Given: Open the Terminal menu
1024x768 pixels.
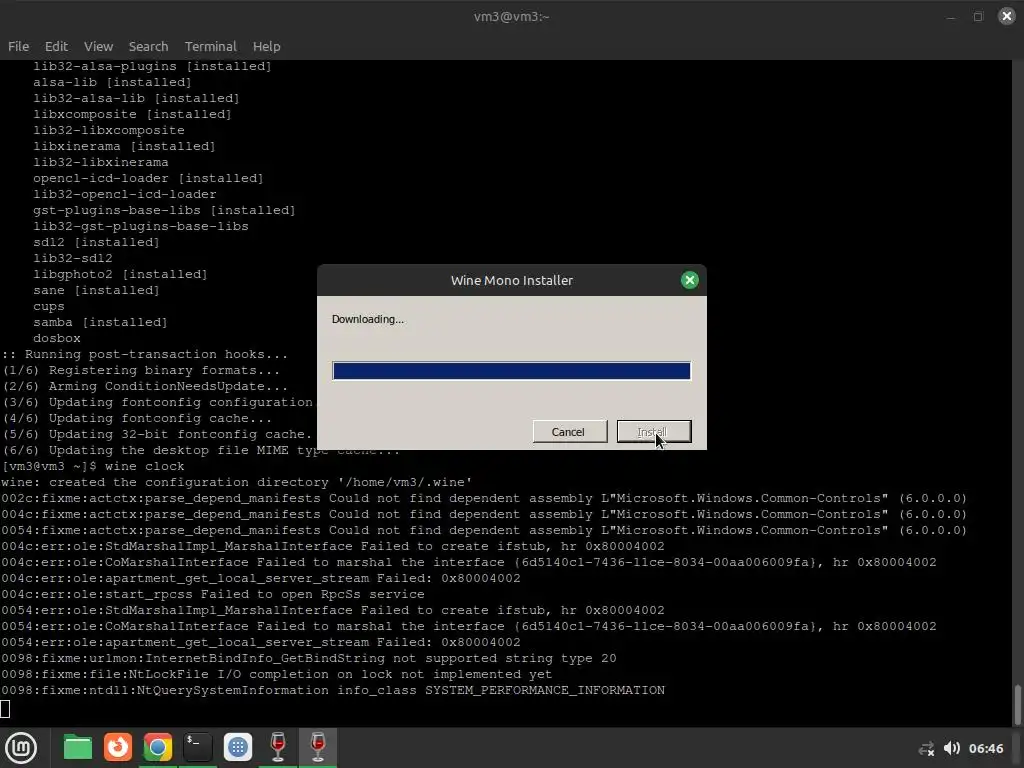Looking at the screenshot, I should click(x=210, y=46).
